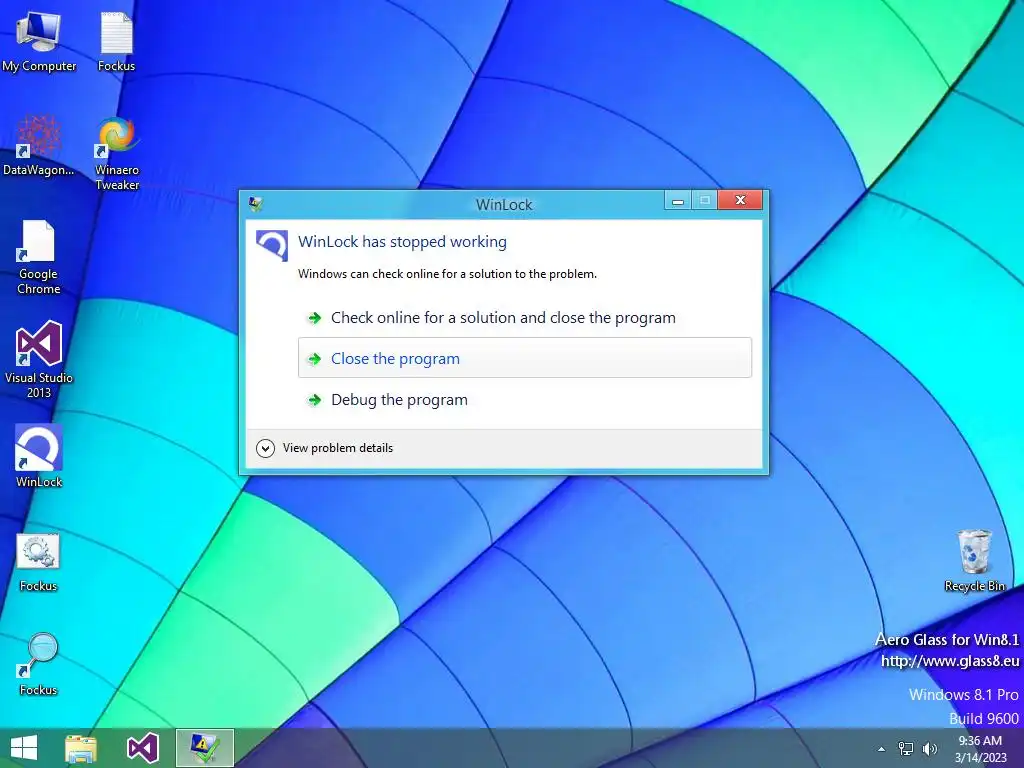Viewport: 1024px width, 768px height.
Task: Select the Google Chrome desktop shortcut
Action: 39,257
